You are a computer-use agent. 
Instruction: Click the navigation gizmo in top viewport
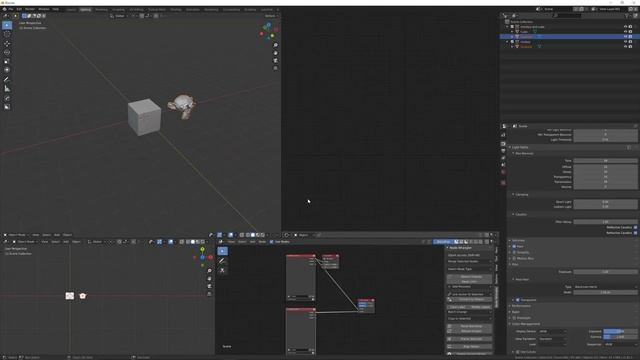[x=269, y=31]
